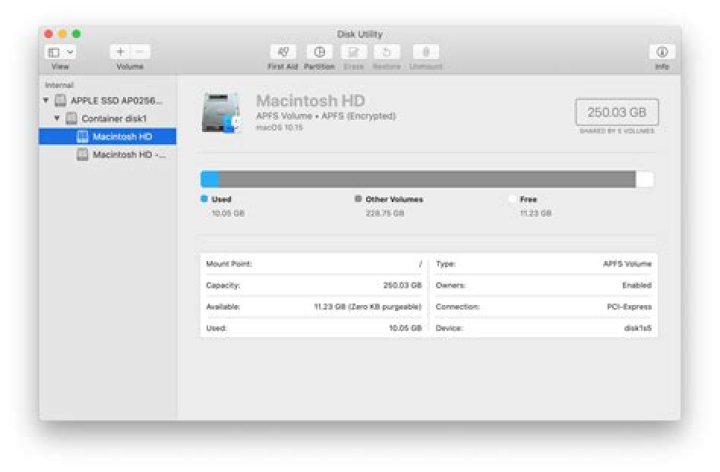Click the 10.05 GB value under Used legend

228,214
